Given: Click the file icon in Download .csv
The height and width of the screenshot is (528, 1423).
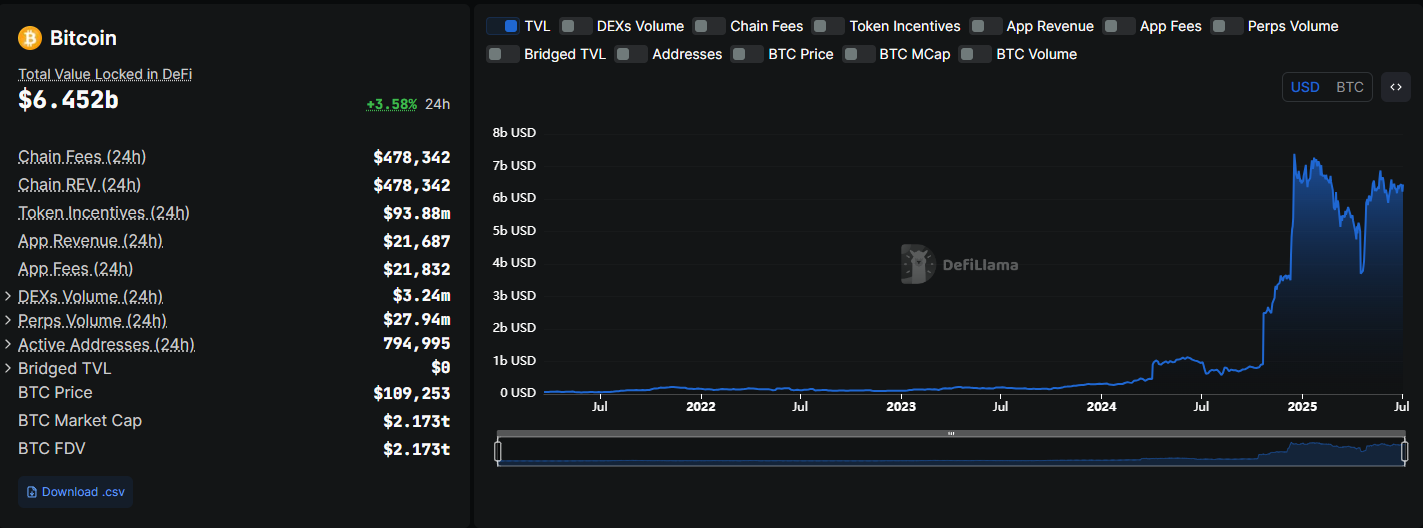Looking at the screenshot, I should tap(32, 492).
